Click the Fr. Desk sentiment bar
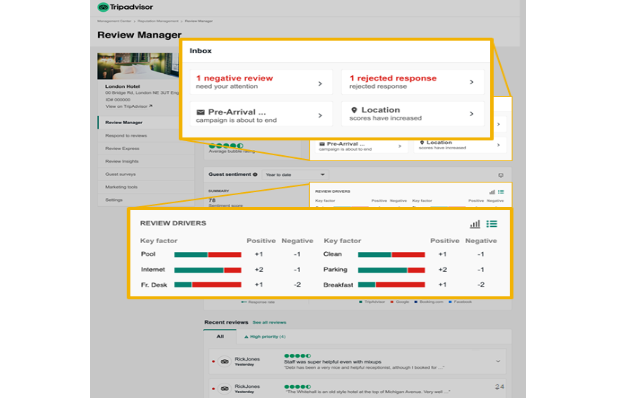 (208, 285)
